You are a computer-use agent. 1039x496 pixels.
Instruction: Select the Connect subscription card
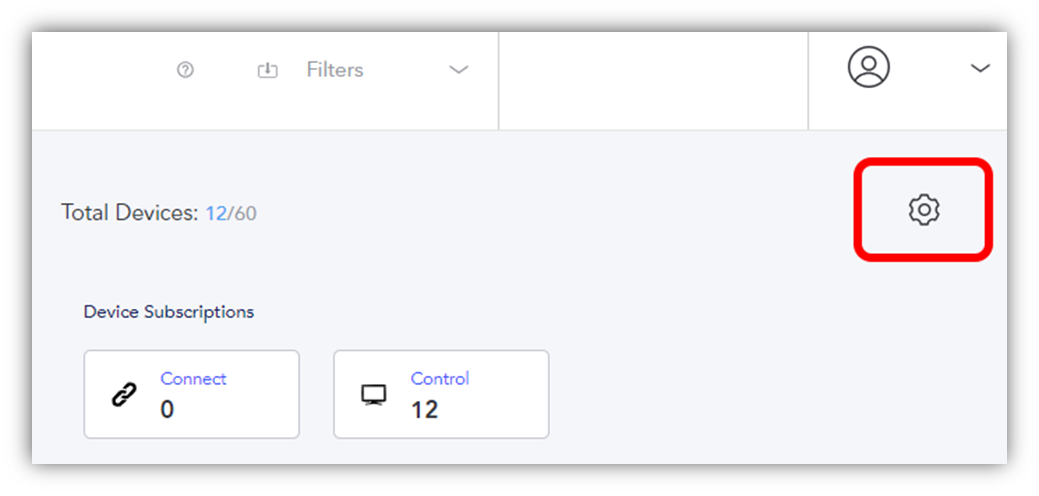click(191, 394)
